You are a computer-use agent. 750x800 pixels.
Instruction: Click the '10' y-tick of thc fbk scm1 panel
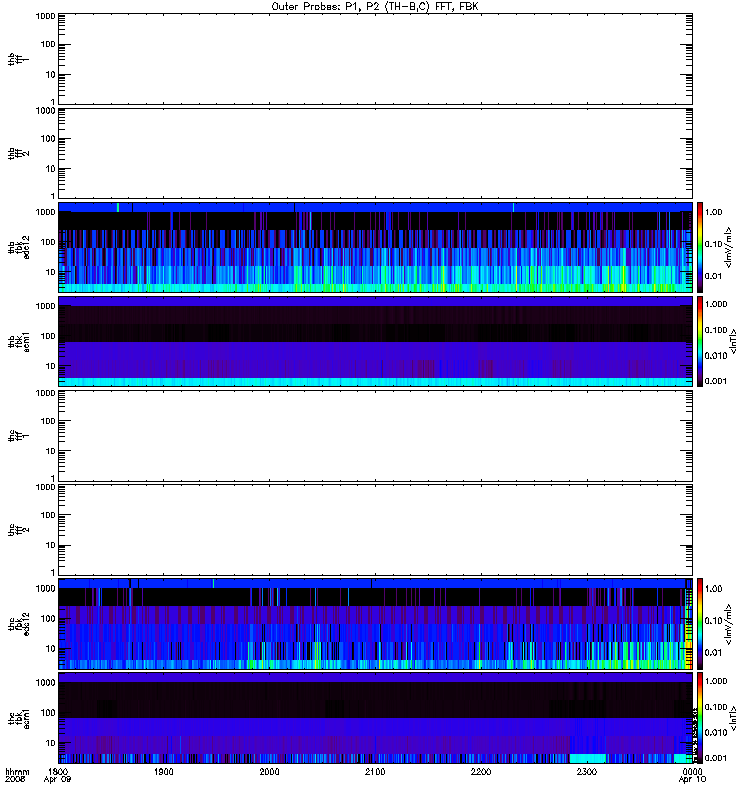51,743
